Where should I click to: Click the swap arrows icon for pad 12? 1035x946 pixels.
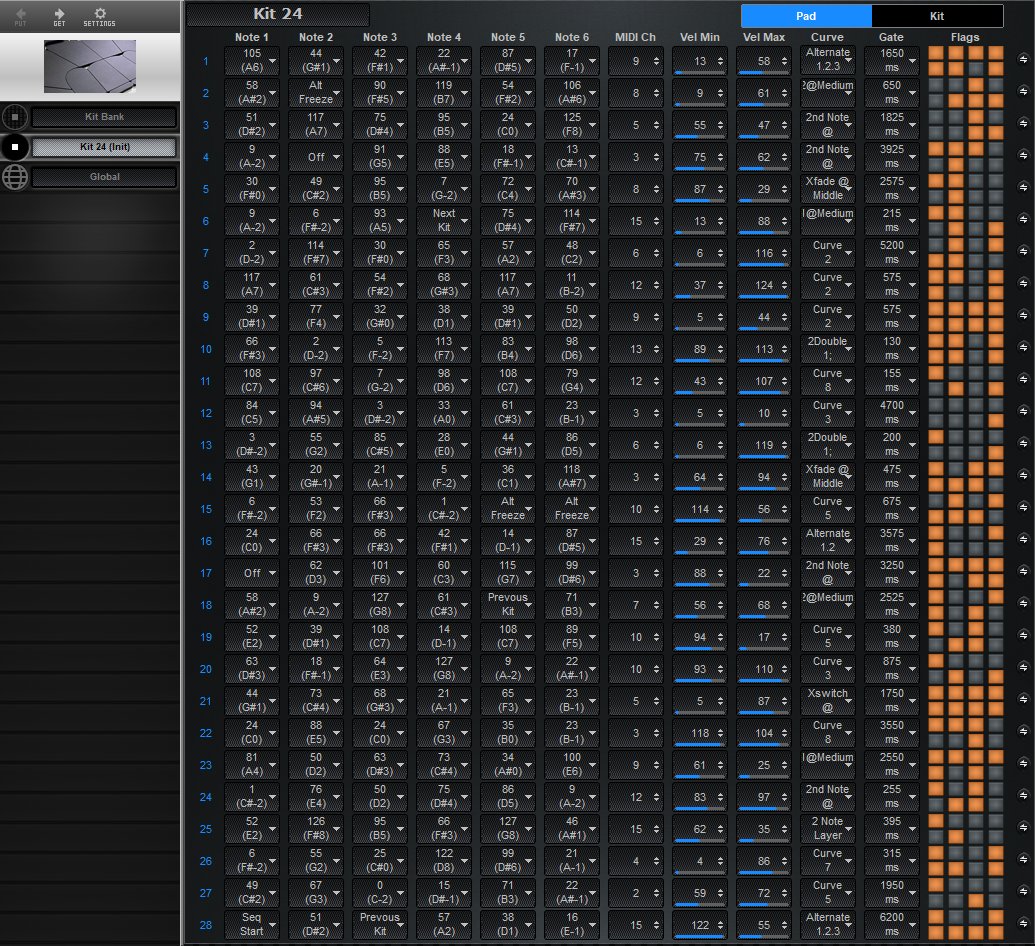pyautogui.click(x=1023, y=412)
